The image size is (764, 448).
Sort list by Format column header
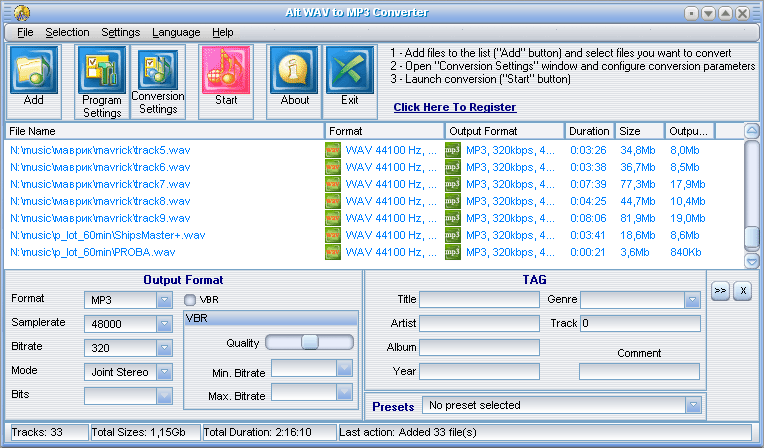[x=385, y=131]
